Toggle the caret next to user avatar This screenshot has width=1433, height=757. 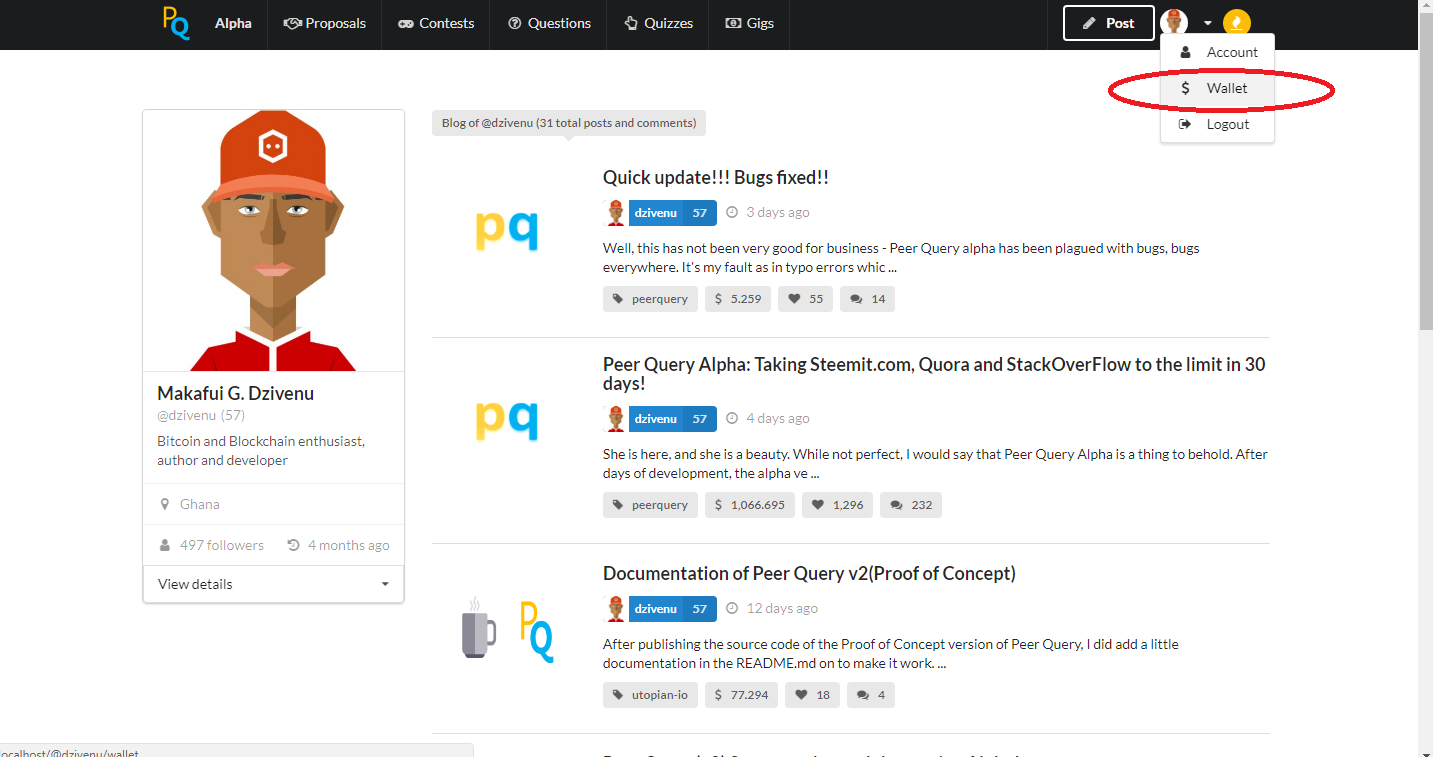click(1208, 23)
